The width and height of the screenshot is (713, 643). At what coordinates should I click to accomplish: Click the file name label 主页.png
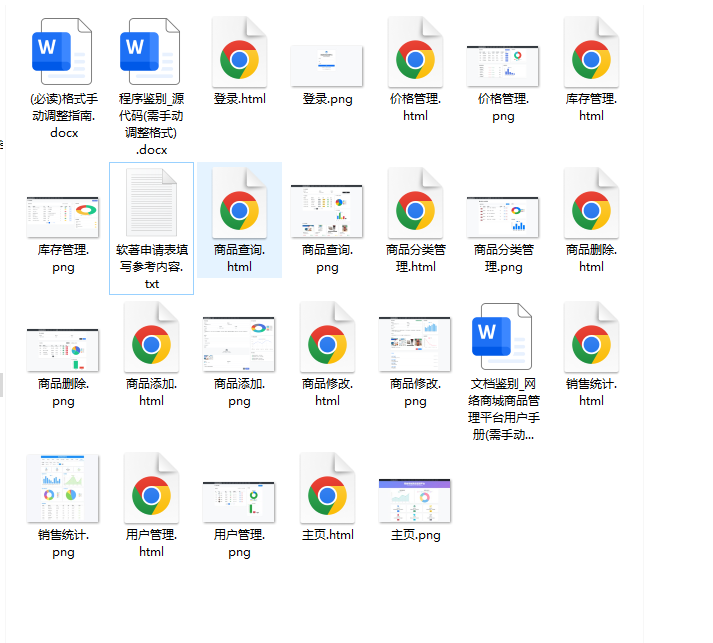(415, 535)
